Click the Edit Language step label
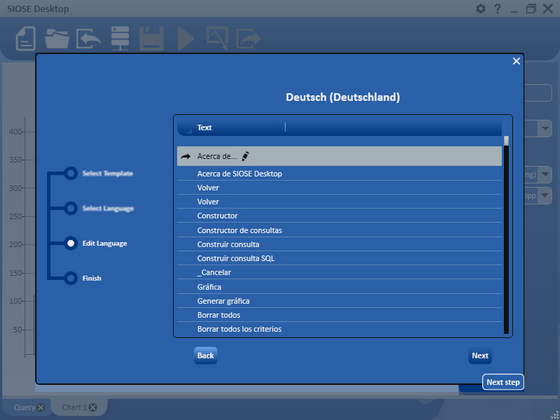560x420 pixels. tap(105, 243)
